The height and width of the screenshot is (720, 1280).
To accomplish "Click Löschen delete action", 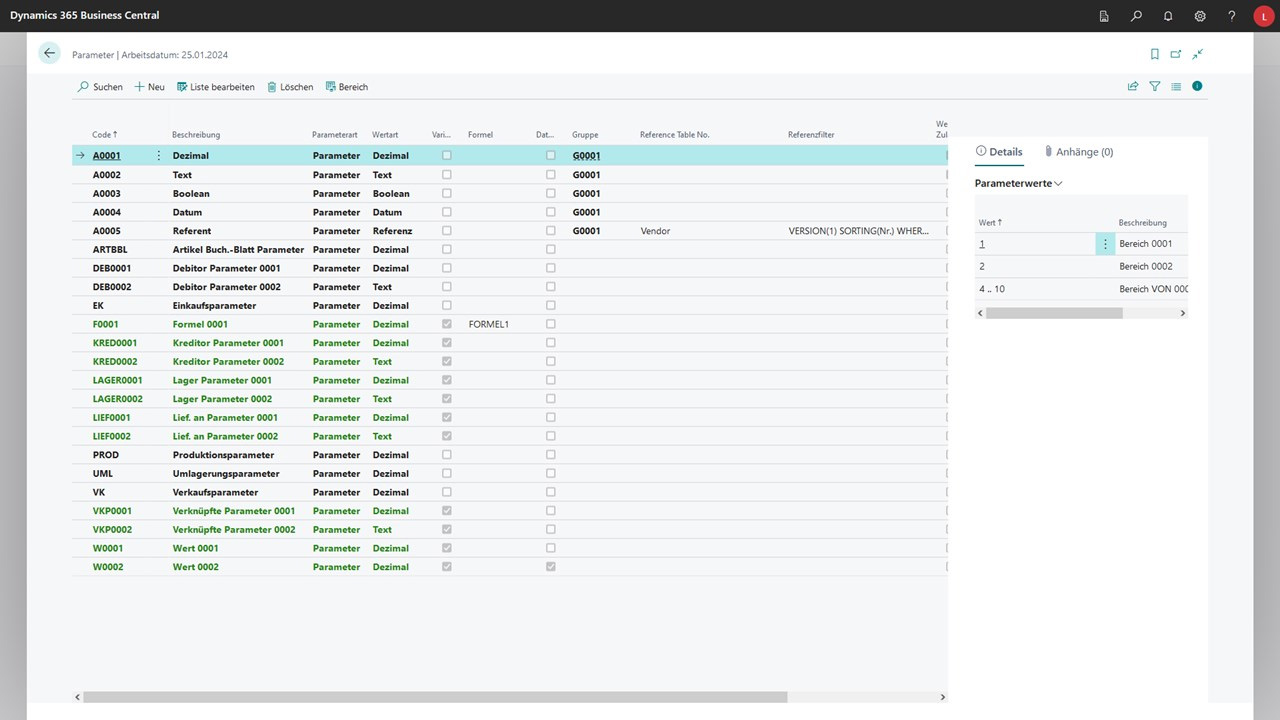I will pos(290,87).
